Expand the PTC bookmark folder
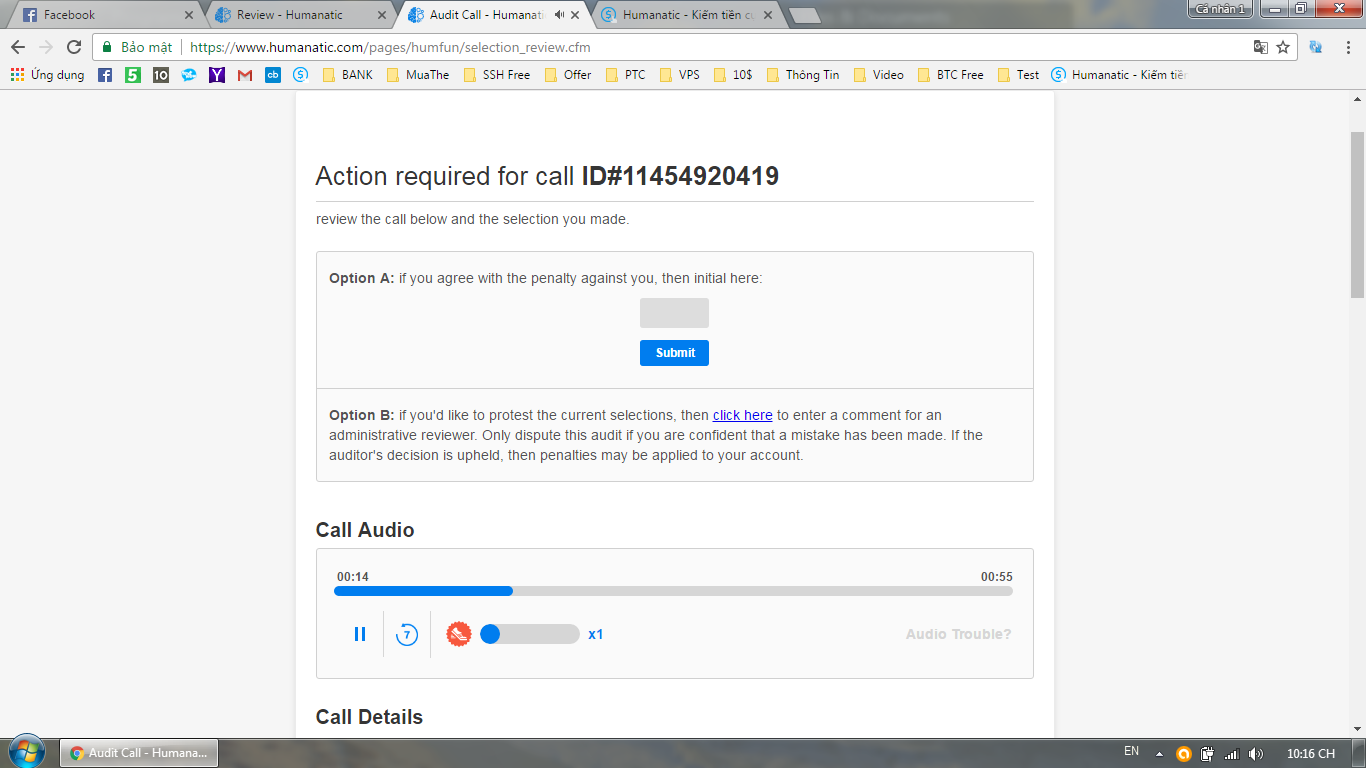1366x768 pixels. pos(626,75)
